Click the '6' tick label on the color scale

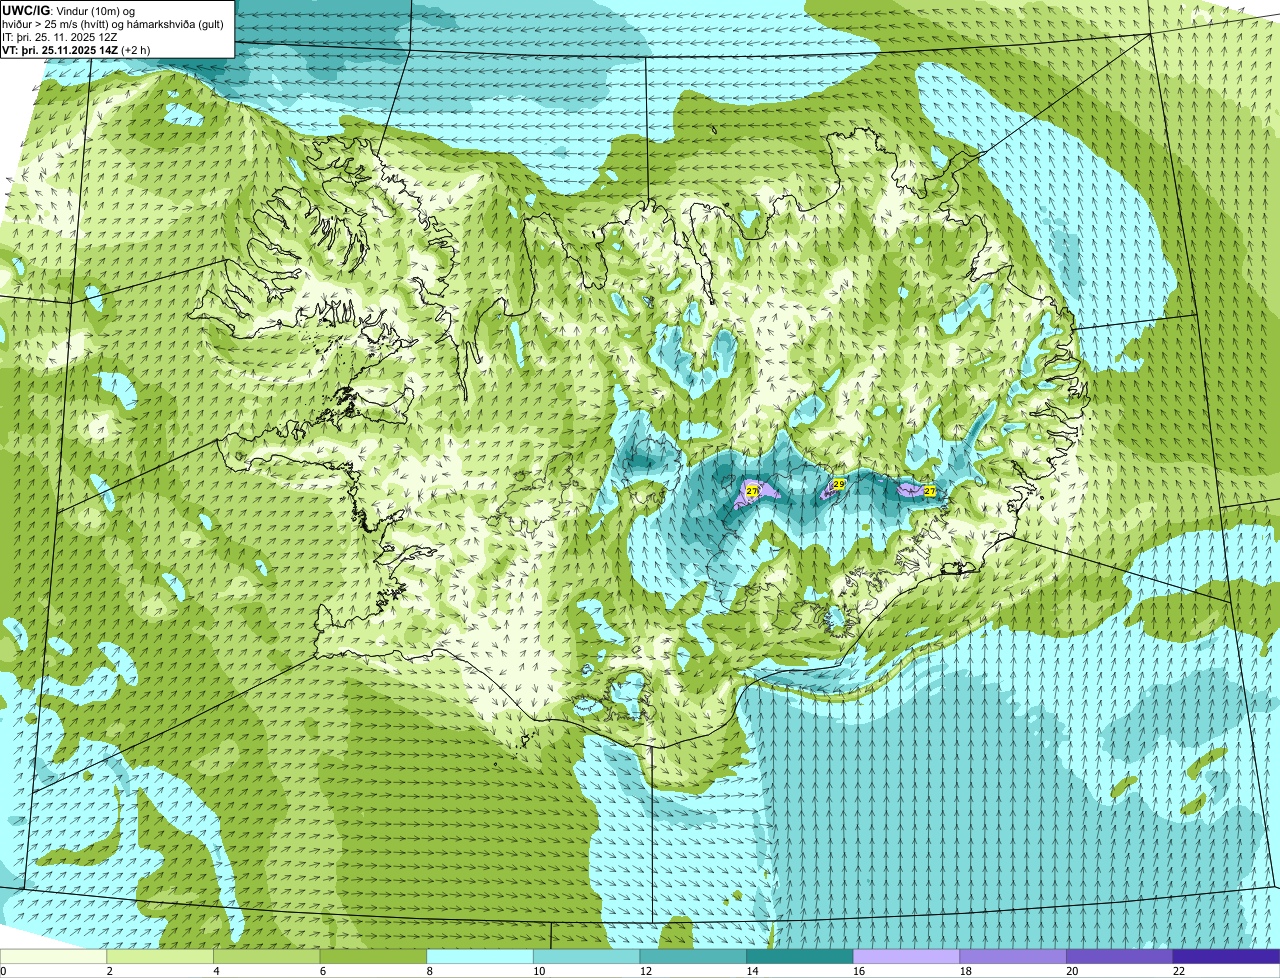pyautogui.click(x=323, y=971)
